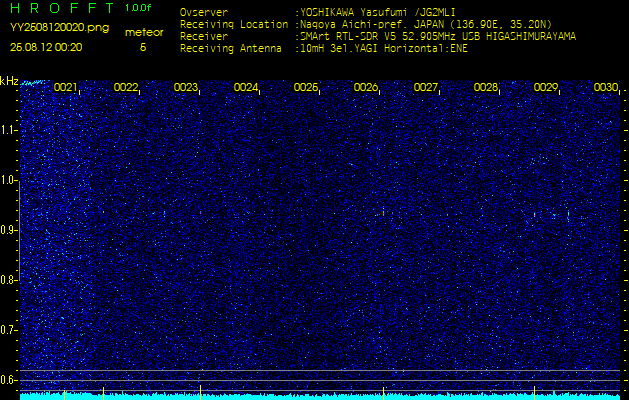Viewport: 629px width, 400px height.
Task: Click yellow meteor marker just after 0026
Action: (383, 393)
